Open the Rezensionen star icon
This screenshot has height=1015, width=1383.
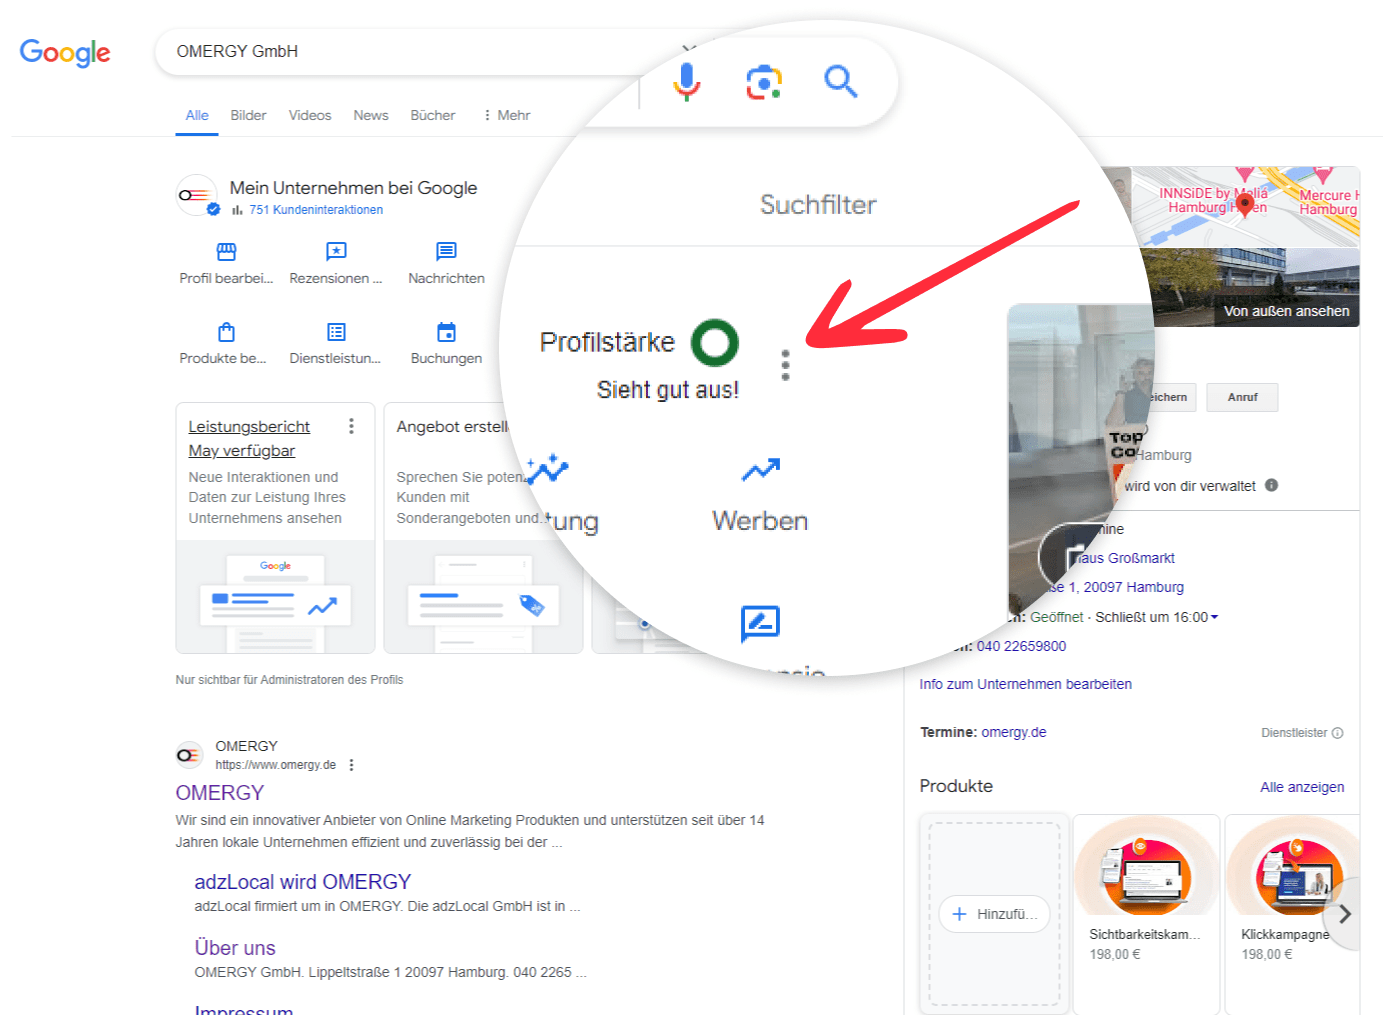[336, 251]
